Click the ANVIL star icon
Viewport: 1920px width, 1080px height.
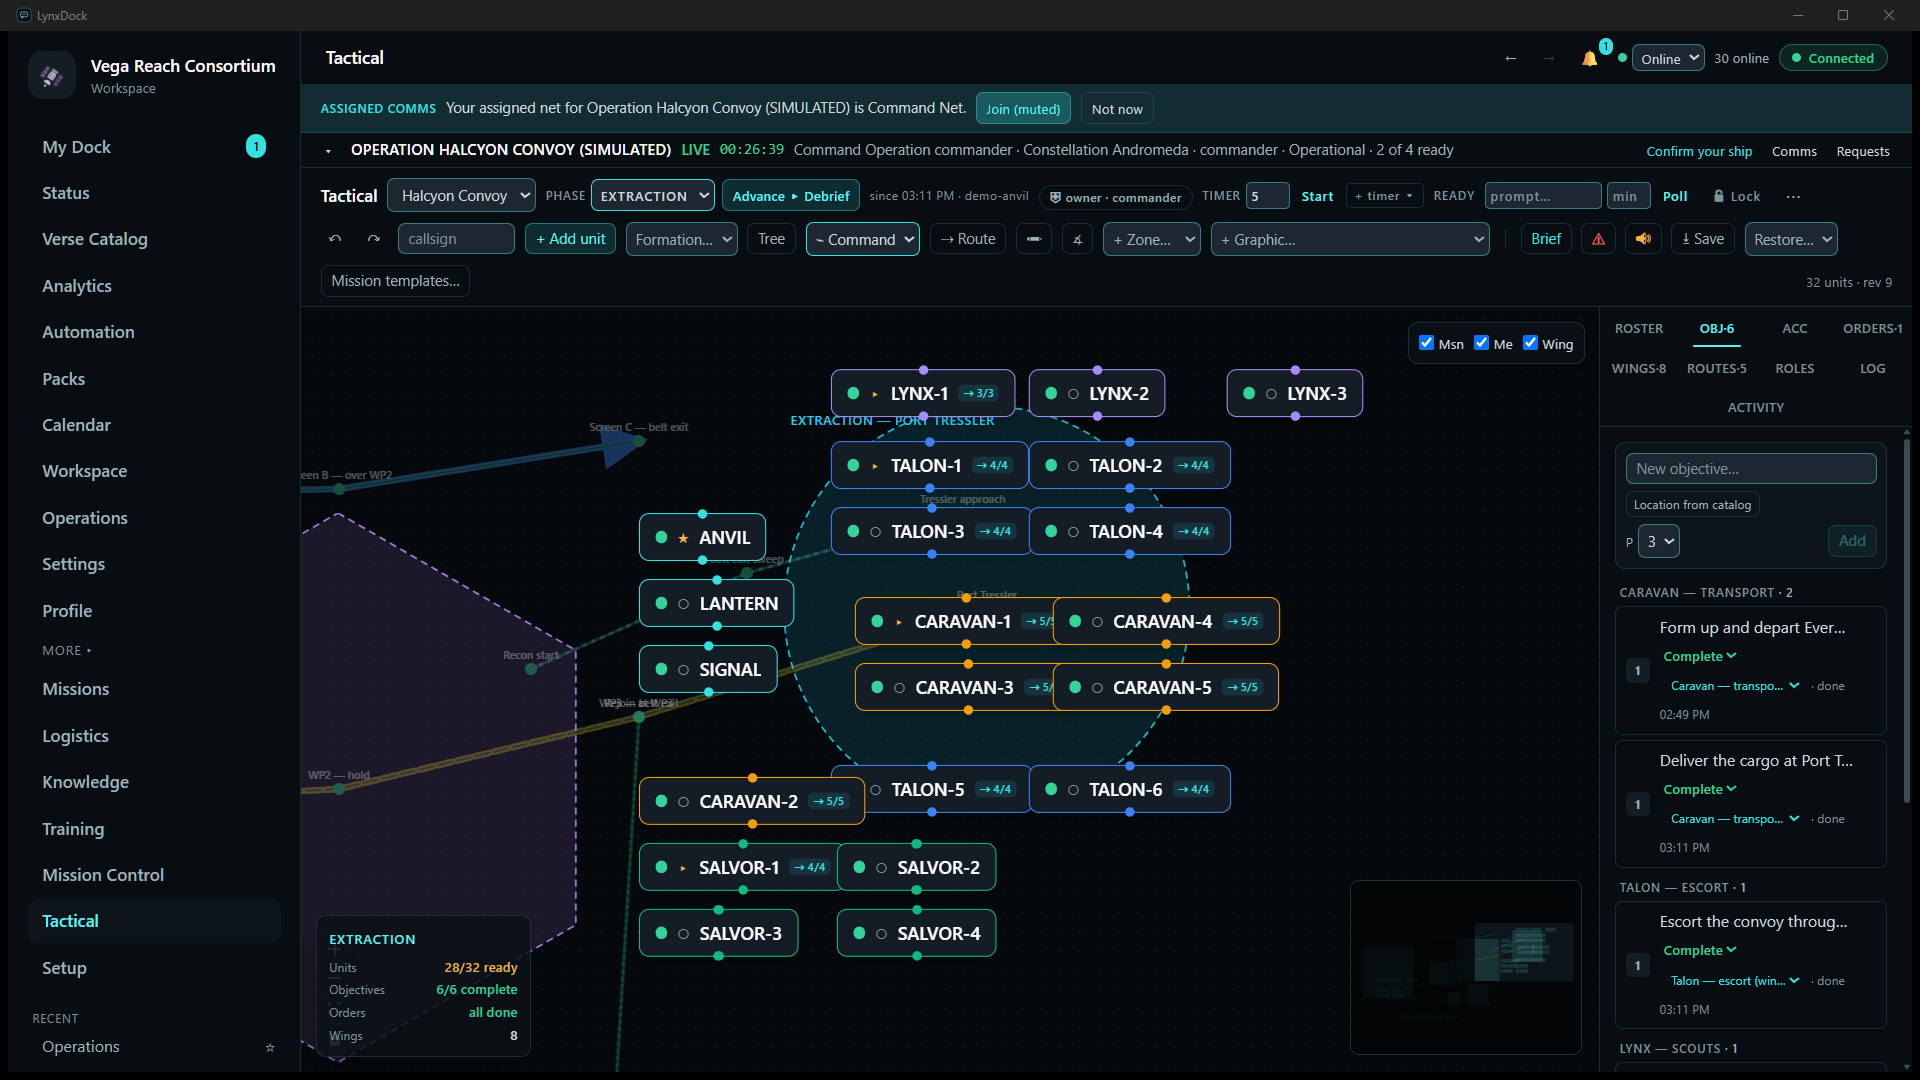click(683, 538)
